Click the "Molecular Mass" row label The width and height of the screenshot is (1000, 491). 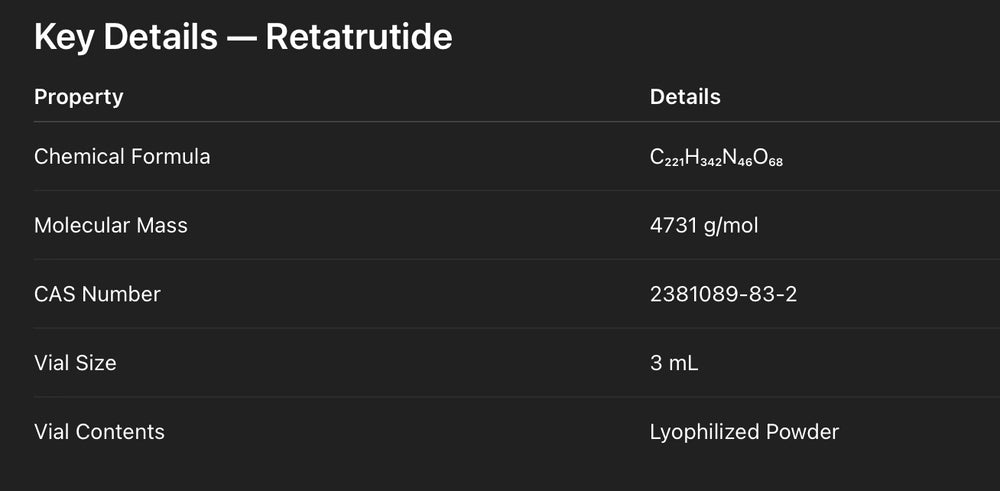[111, 226]
